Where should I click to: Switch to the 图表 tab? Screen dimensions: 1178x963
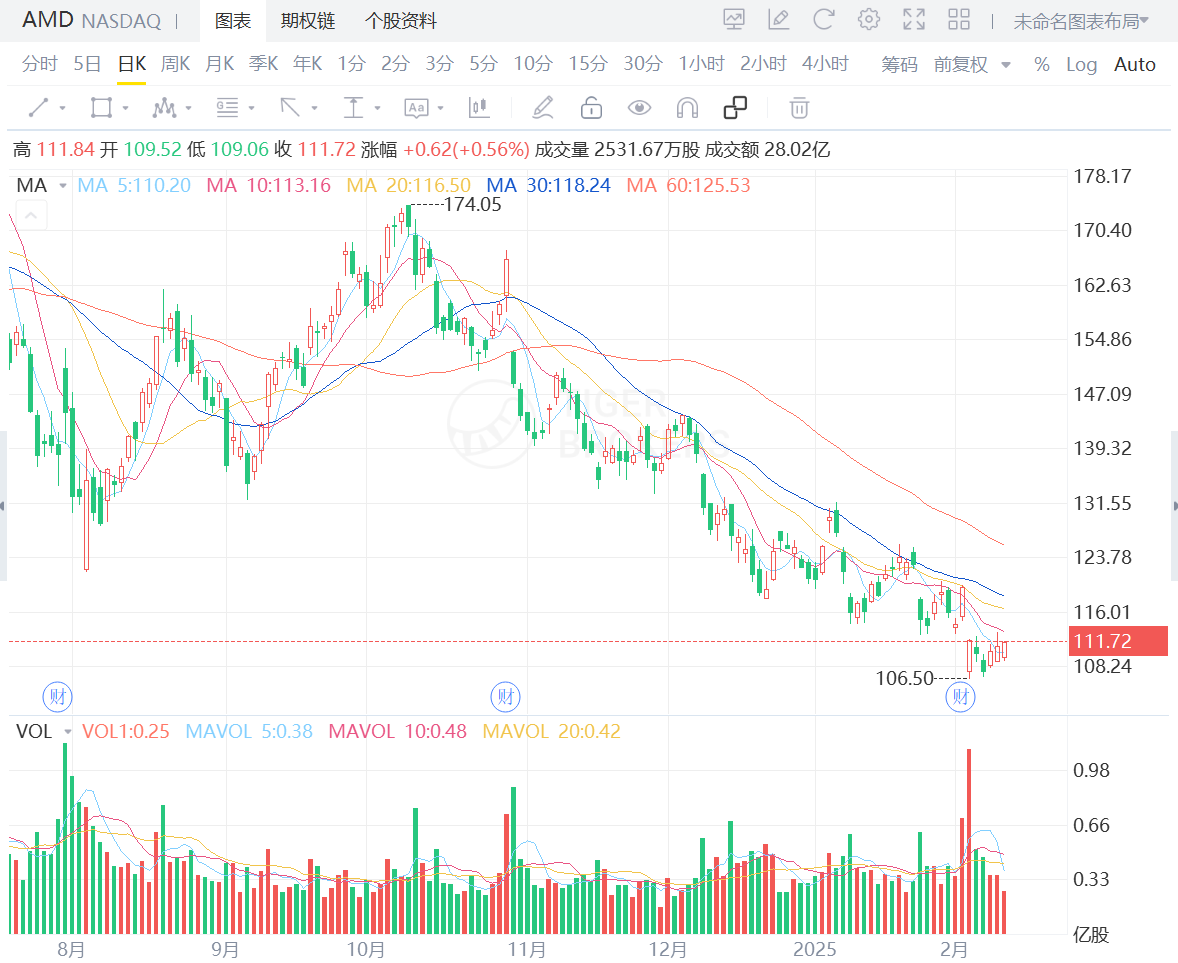point(233,21)
